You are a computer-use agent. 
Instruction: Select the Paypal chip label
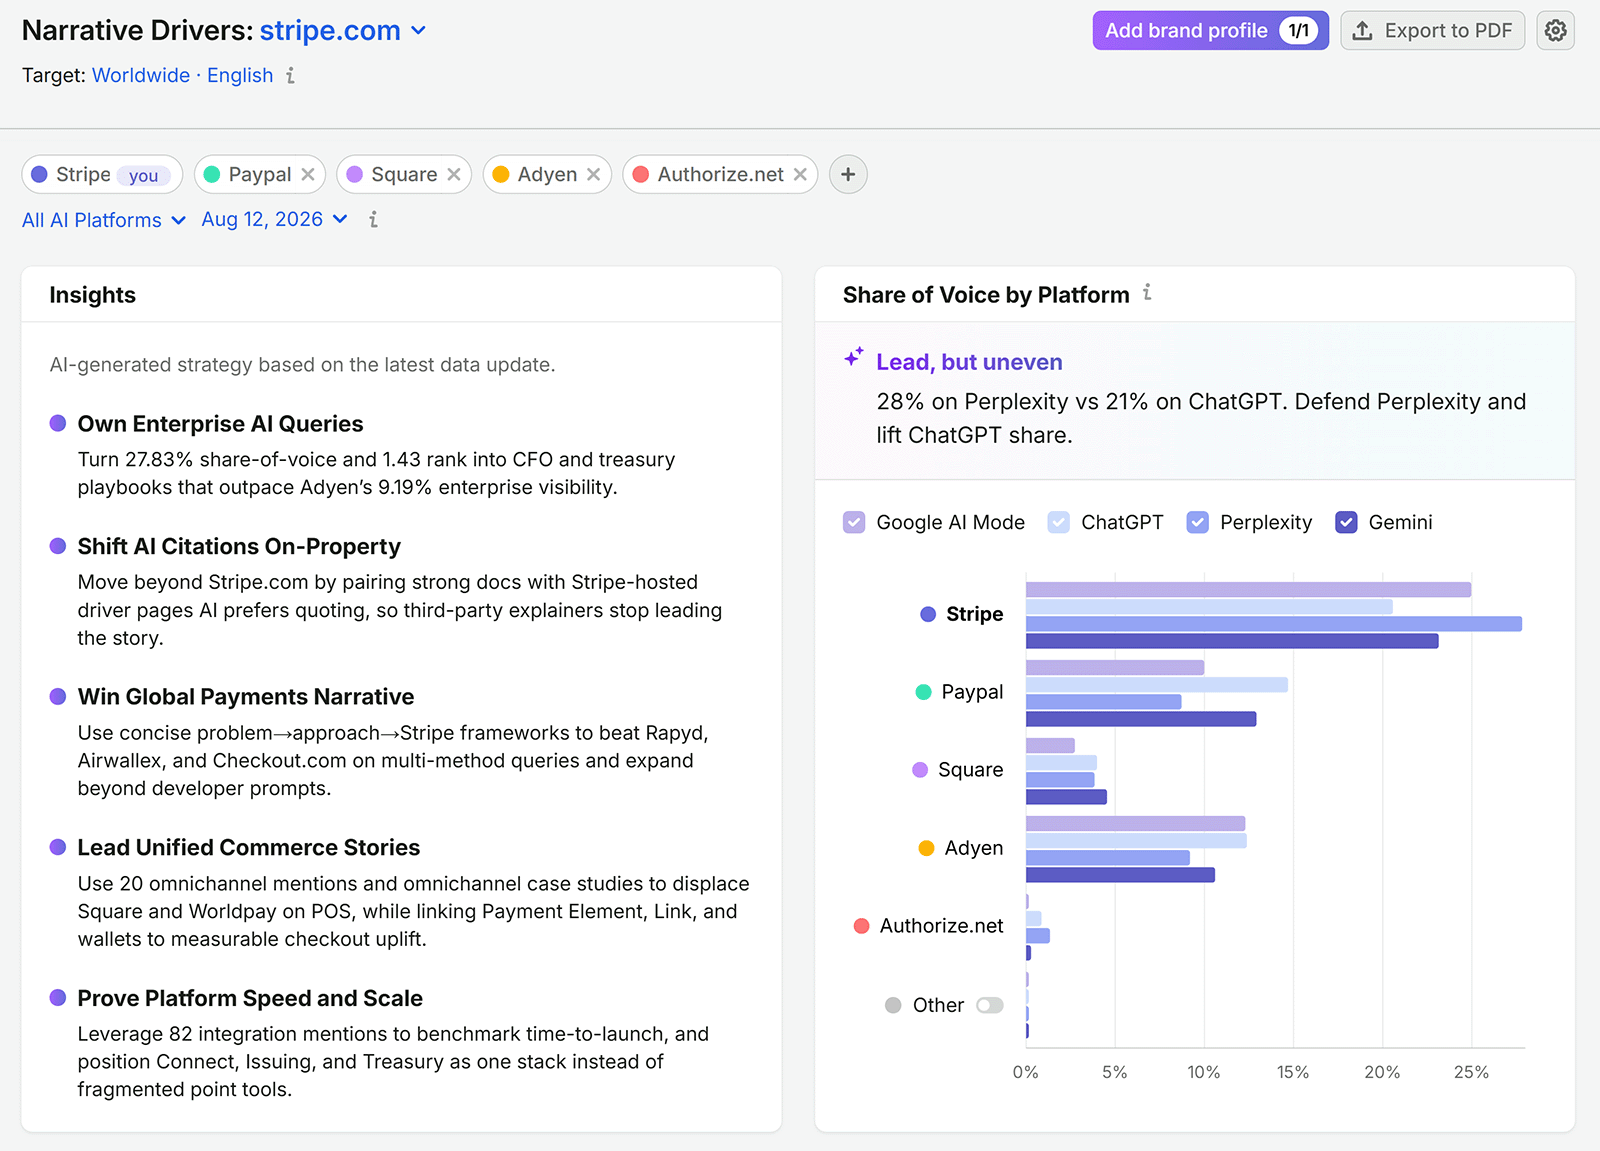260,174
